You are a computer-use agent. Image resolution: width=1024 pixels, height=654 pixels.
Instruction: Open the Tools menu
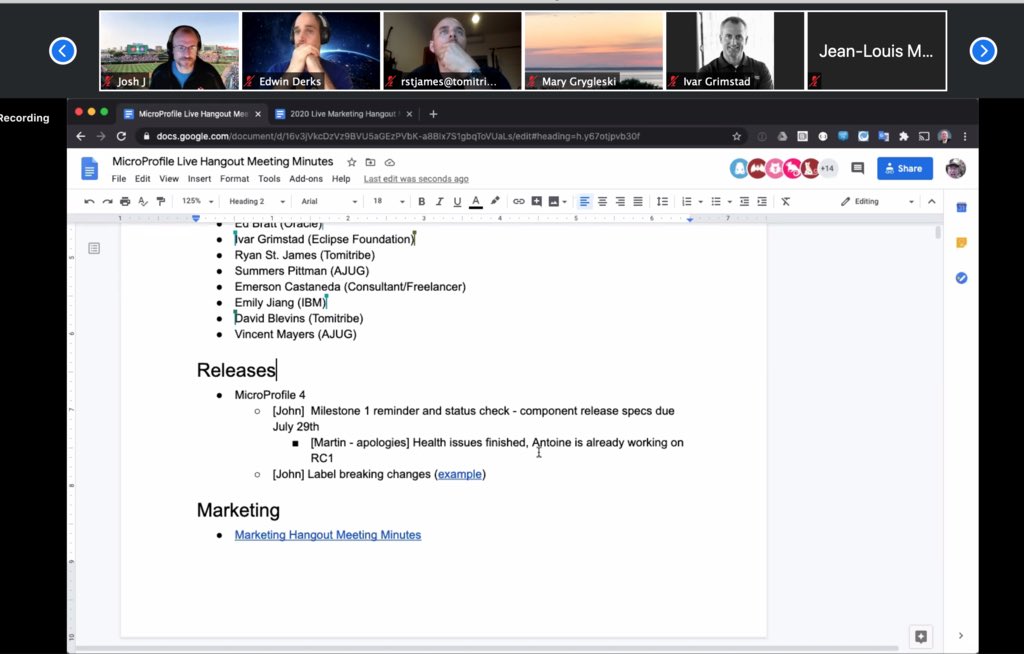[269, 178]
